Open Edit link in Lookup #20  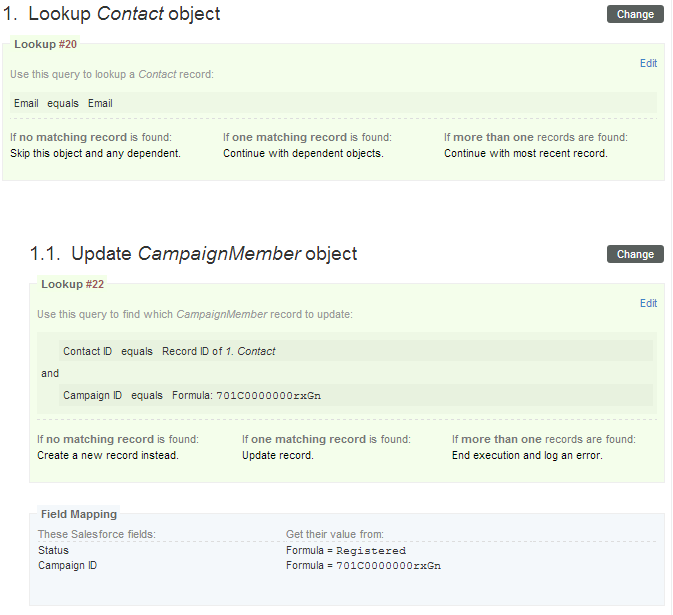[648, 64]
